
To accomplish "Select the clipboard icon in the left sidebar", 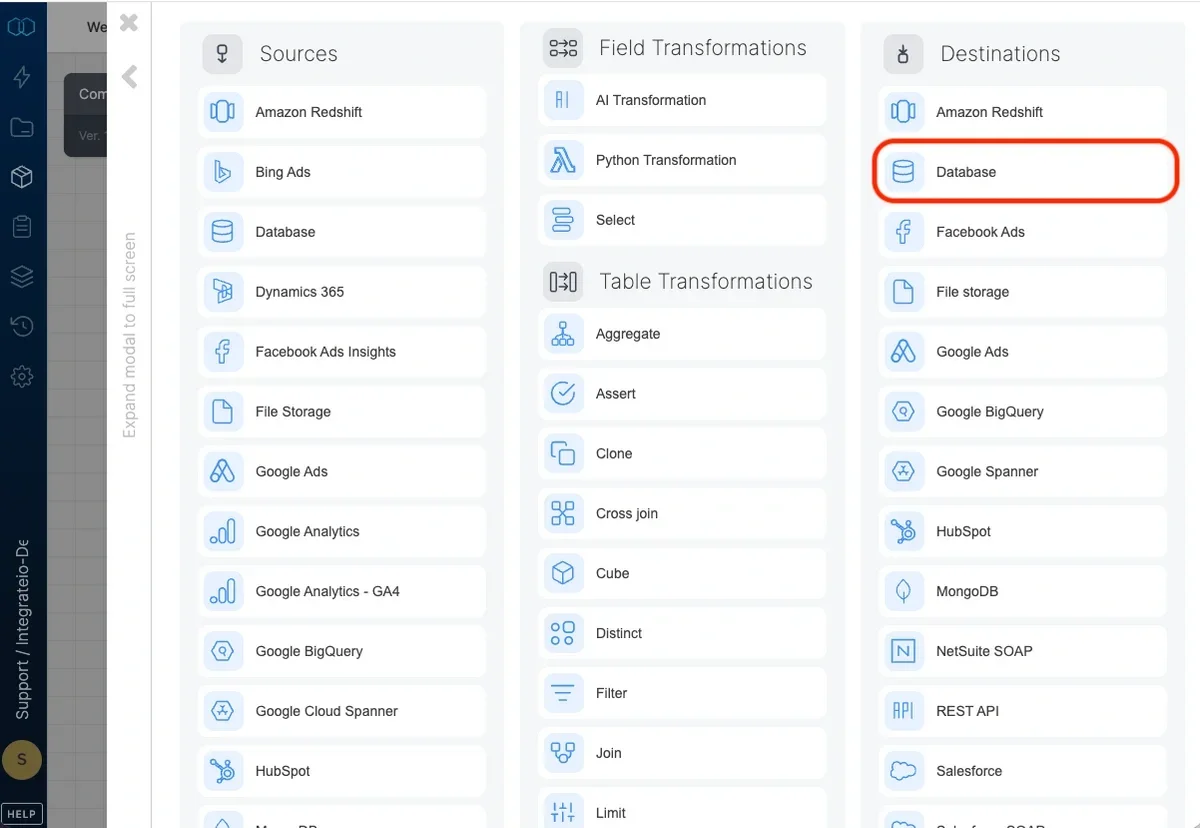I will pos(22,227).
